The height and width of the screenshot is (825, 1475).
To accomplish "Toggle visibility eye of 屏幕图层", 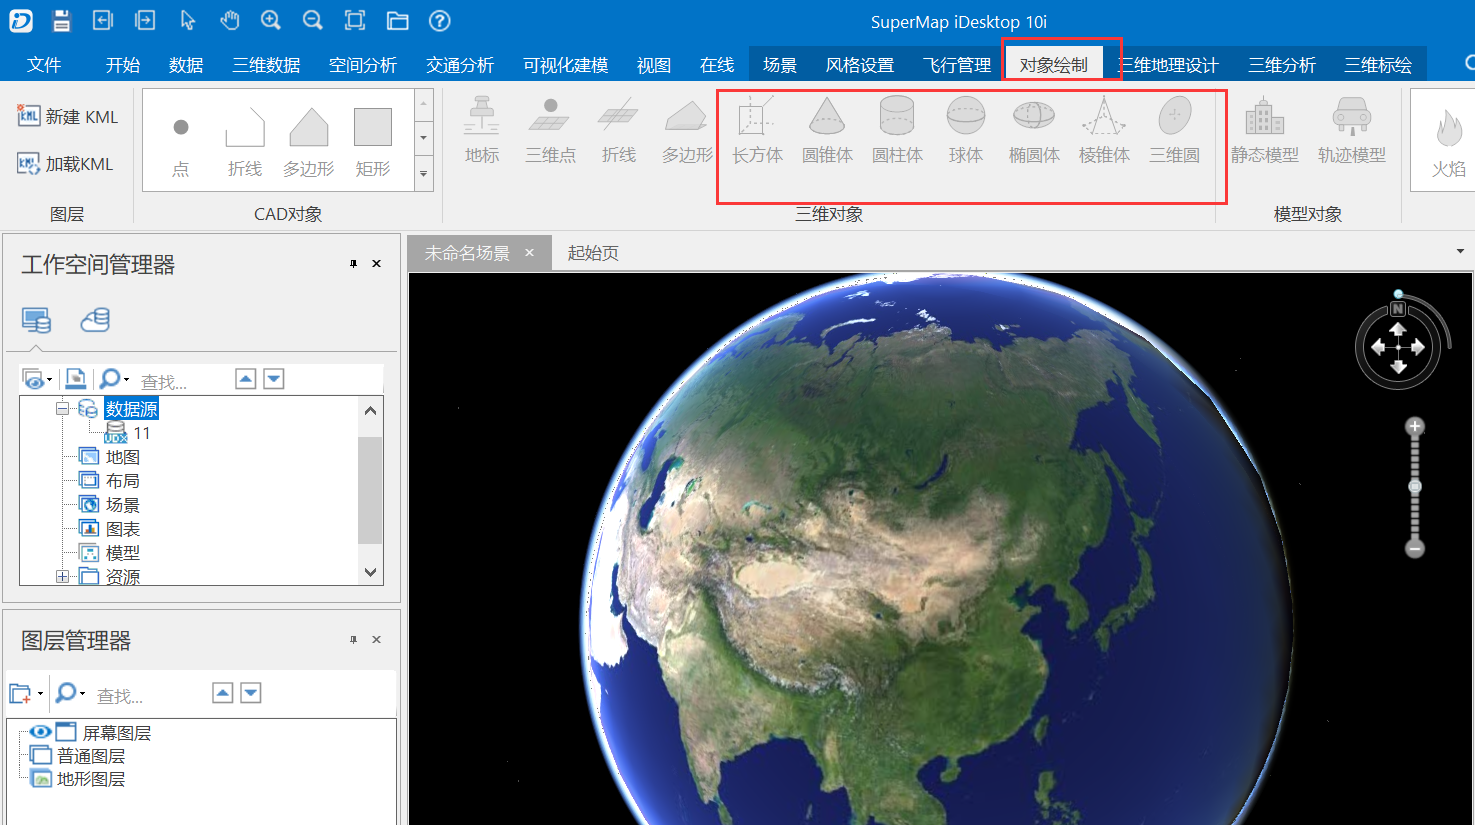I will pos(40,732).
